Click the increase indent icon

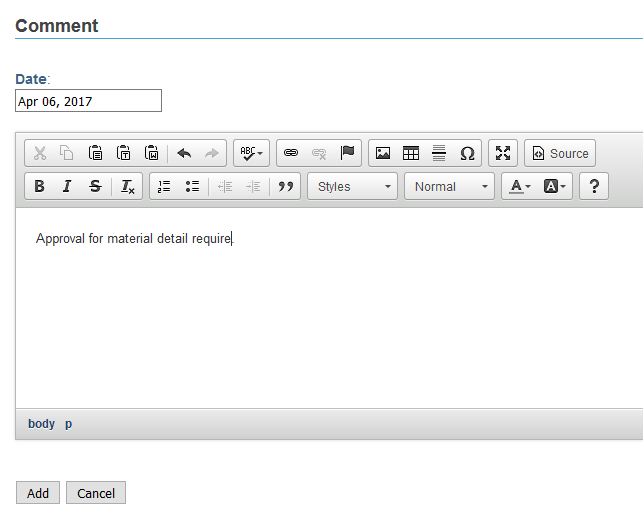tap(253, 186)
